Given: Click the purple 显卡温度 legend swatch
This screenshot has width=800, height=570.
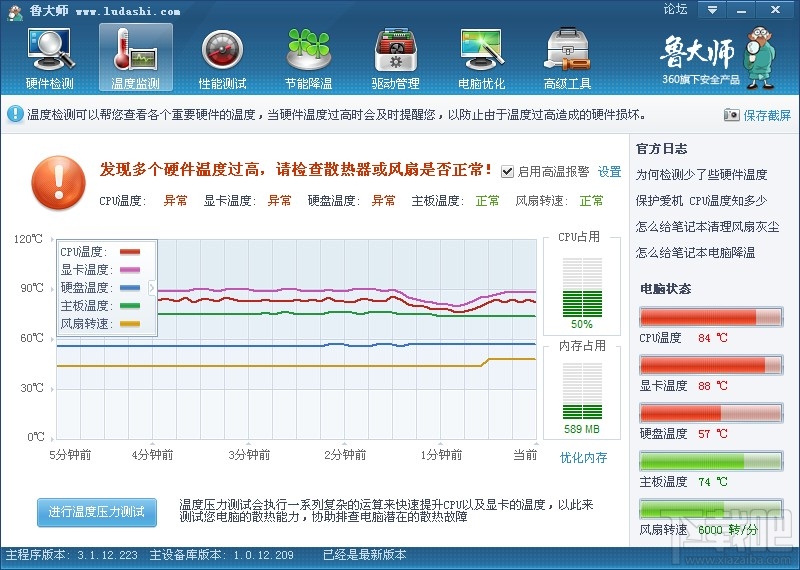Looking at the screenshot, I should click(x=130, y=270).
